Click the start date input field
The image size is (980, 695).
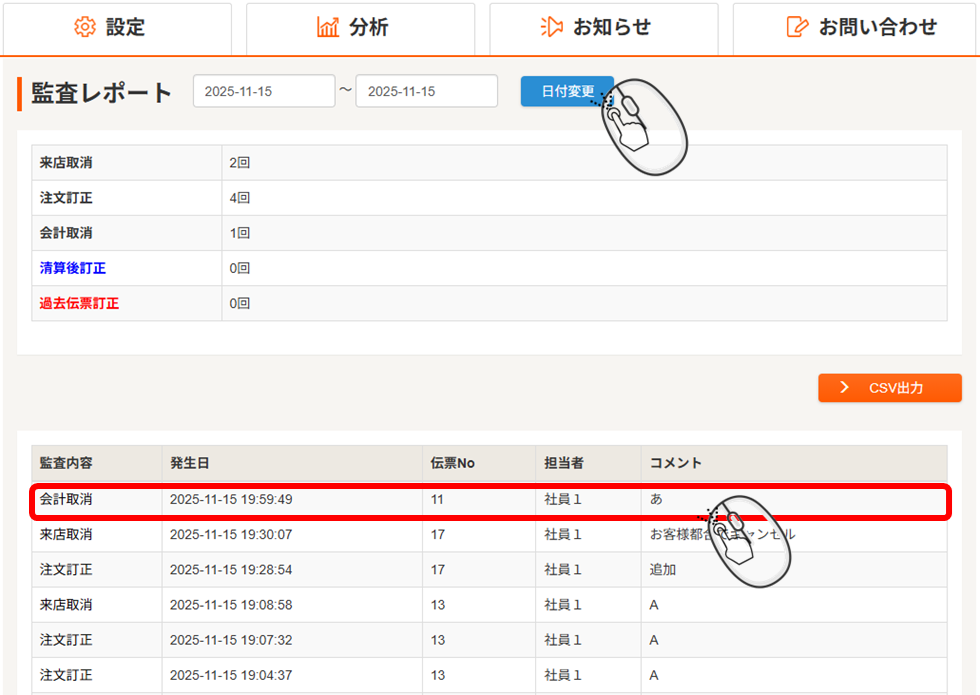coord(264,91)
